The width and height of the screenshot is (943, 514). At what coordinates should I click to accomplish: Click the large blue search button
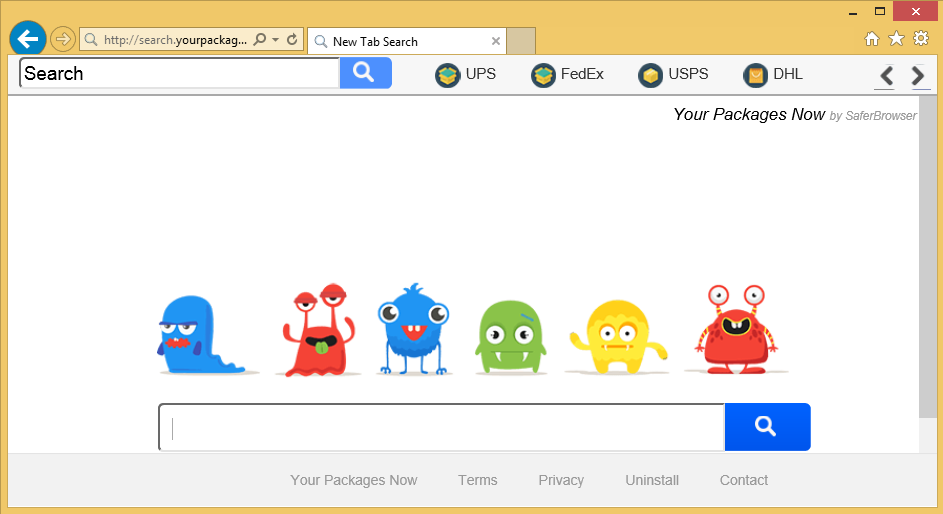click(767, 427)
